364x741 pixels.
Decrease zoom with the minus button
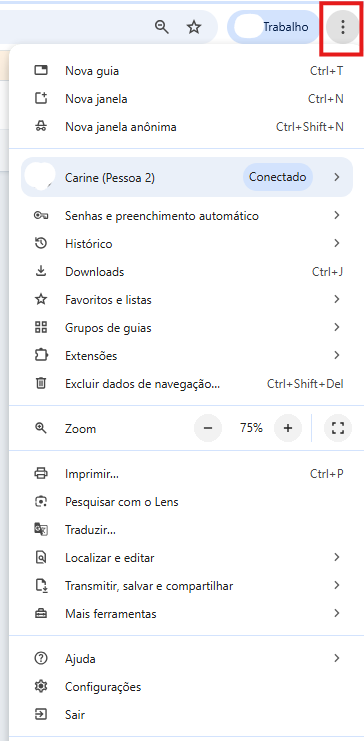(208, 429)
